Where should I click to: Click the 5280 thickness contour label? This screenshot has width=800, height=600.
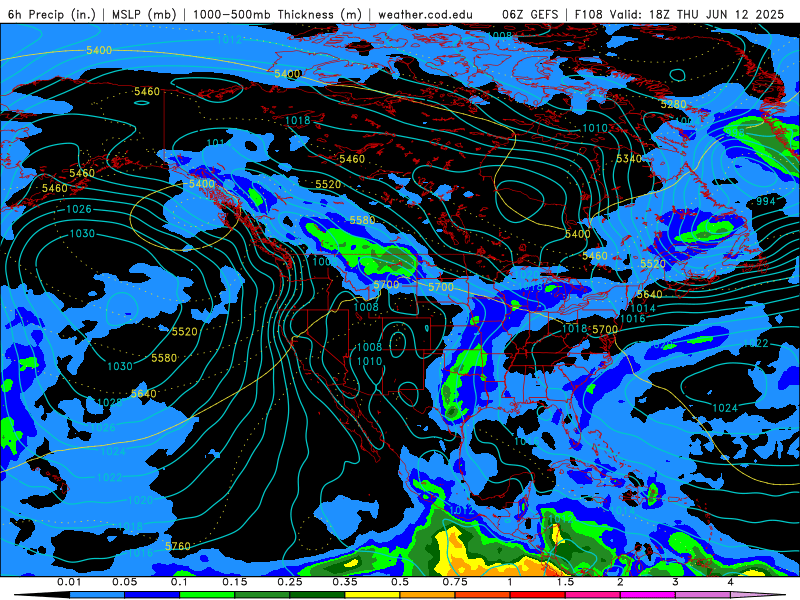[x=673, y=104]
